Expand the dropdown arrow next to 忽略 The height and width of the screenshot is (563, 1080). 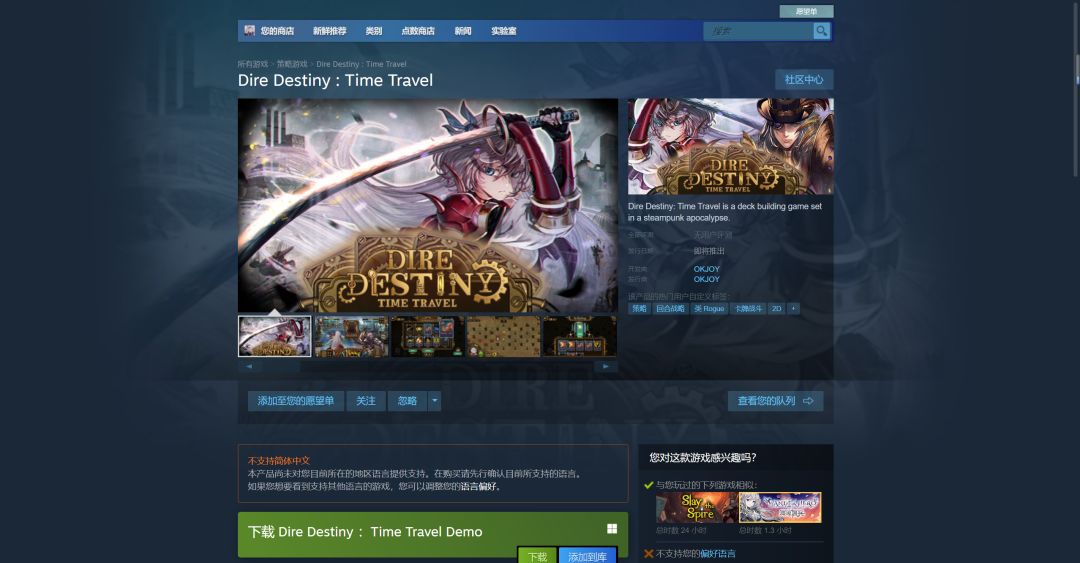click(435, 401)
